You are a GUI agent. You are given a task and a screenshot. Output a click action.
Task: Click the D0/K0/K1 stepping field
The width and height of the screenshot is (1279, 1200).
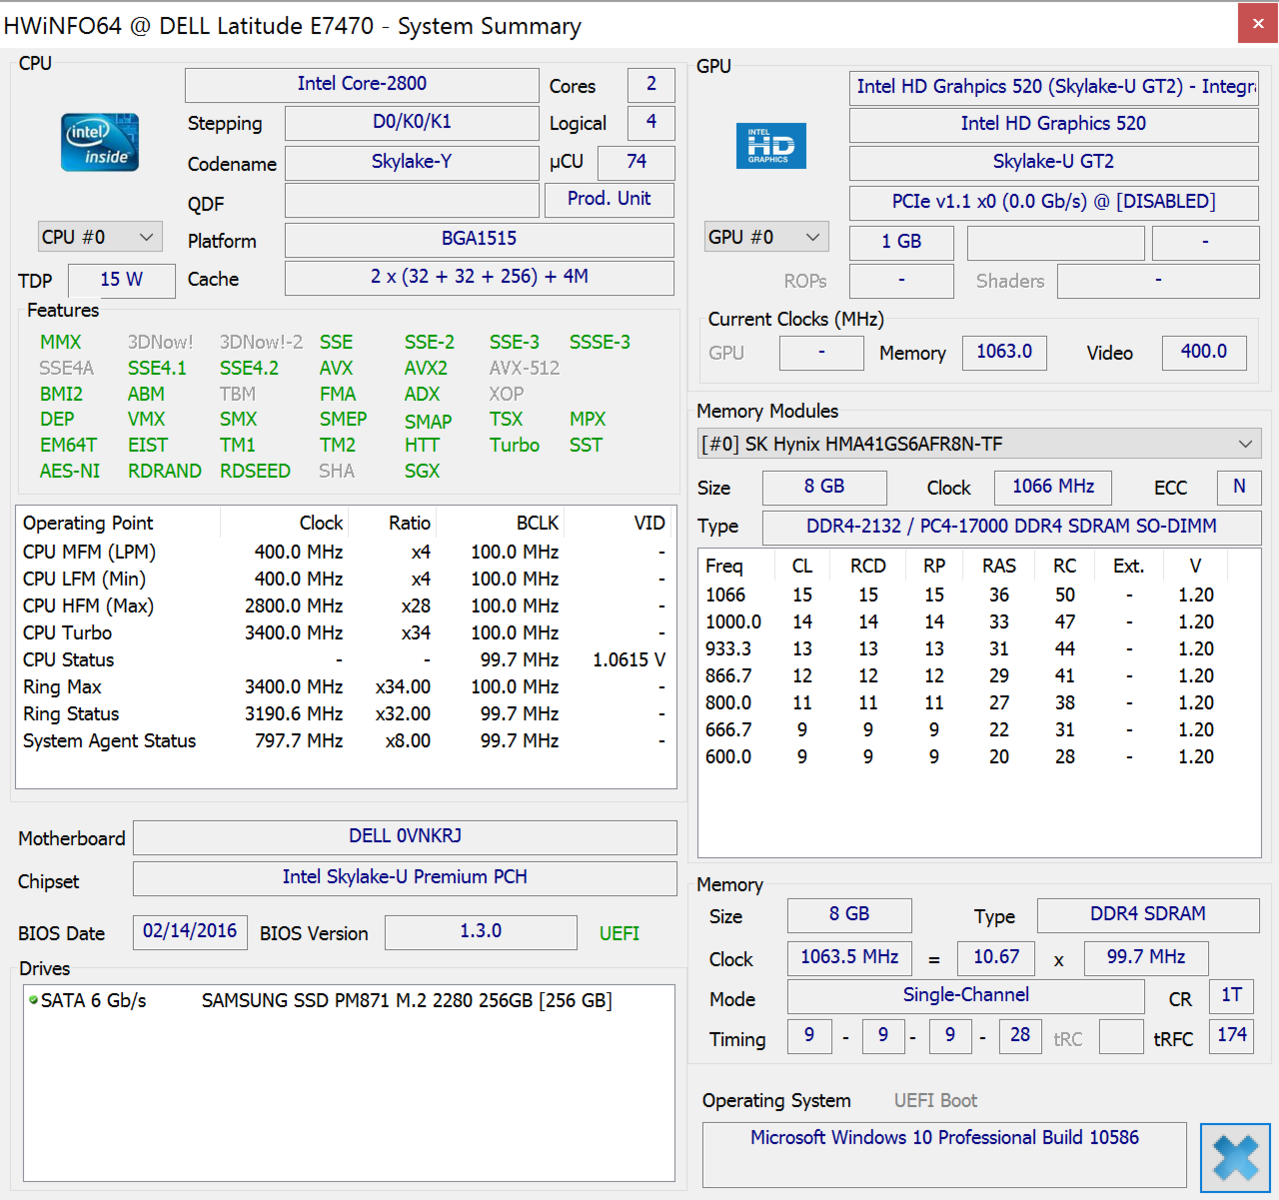click(412, 122)
